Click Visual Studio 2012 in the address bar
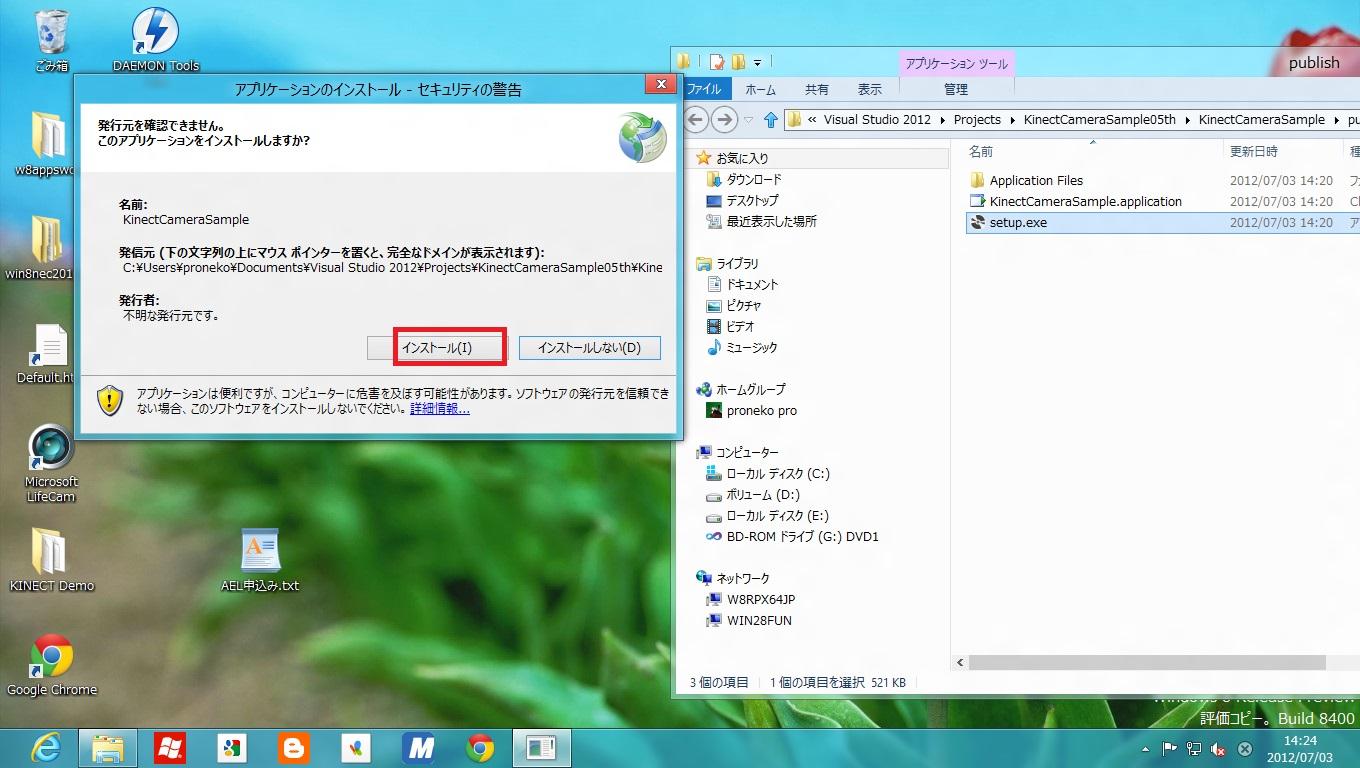The image size is (1360, 768). (x=877, y=119)
